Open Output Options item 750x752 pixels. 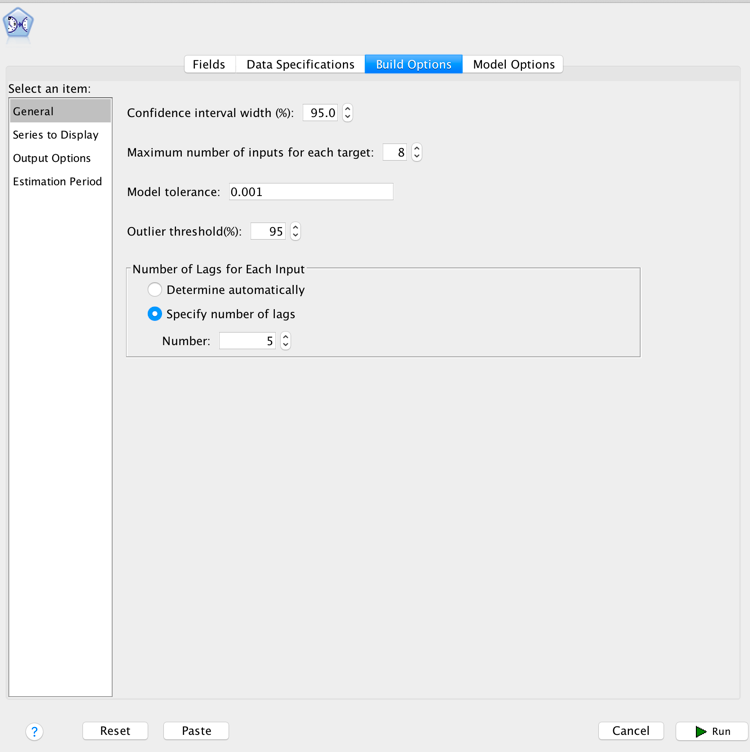point(60,158)
